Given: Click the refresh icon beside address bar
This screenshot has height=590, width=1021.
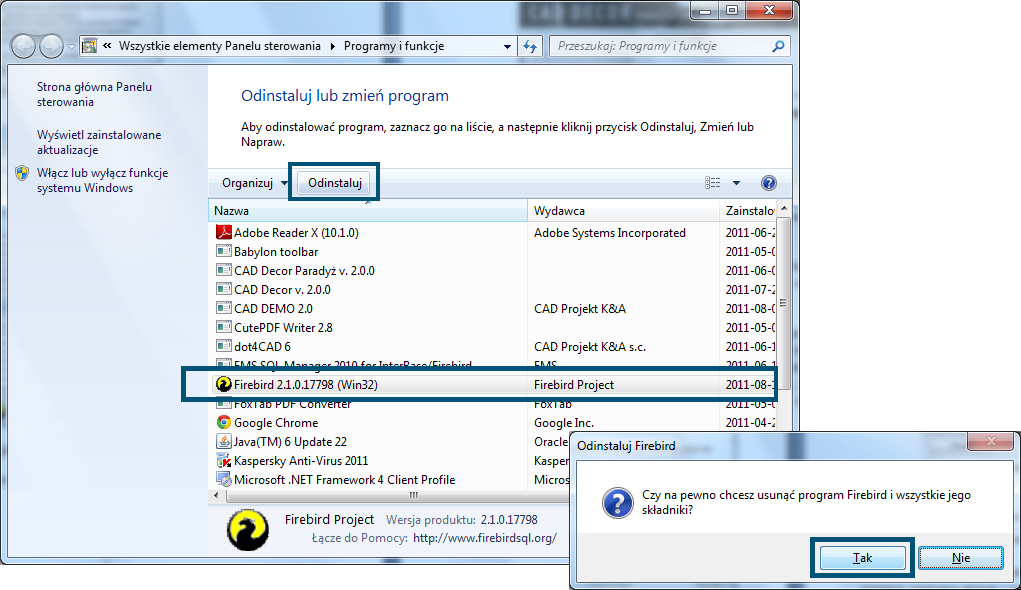Looking at the screenshot, I should pyautogui.click(x=530, y=46).
